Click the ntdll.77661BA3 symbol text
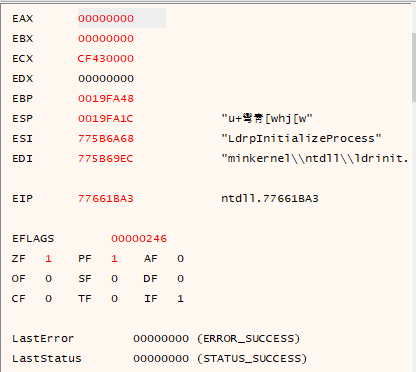 270,198
